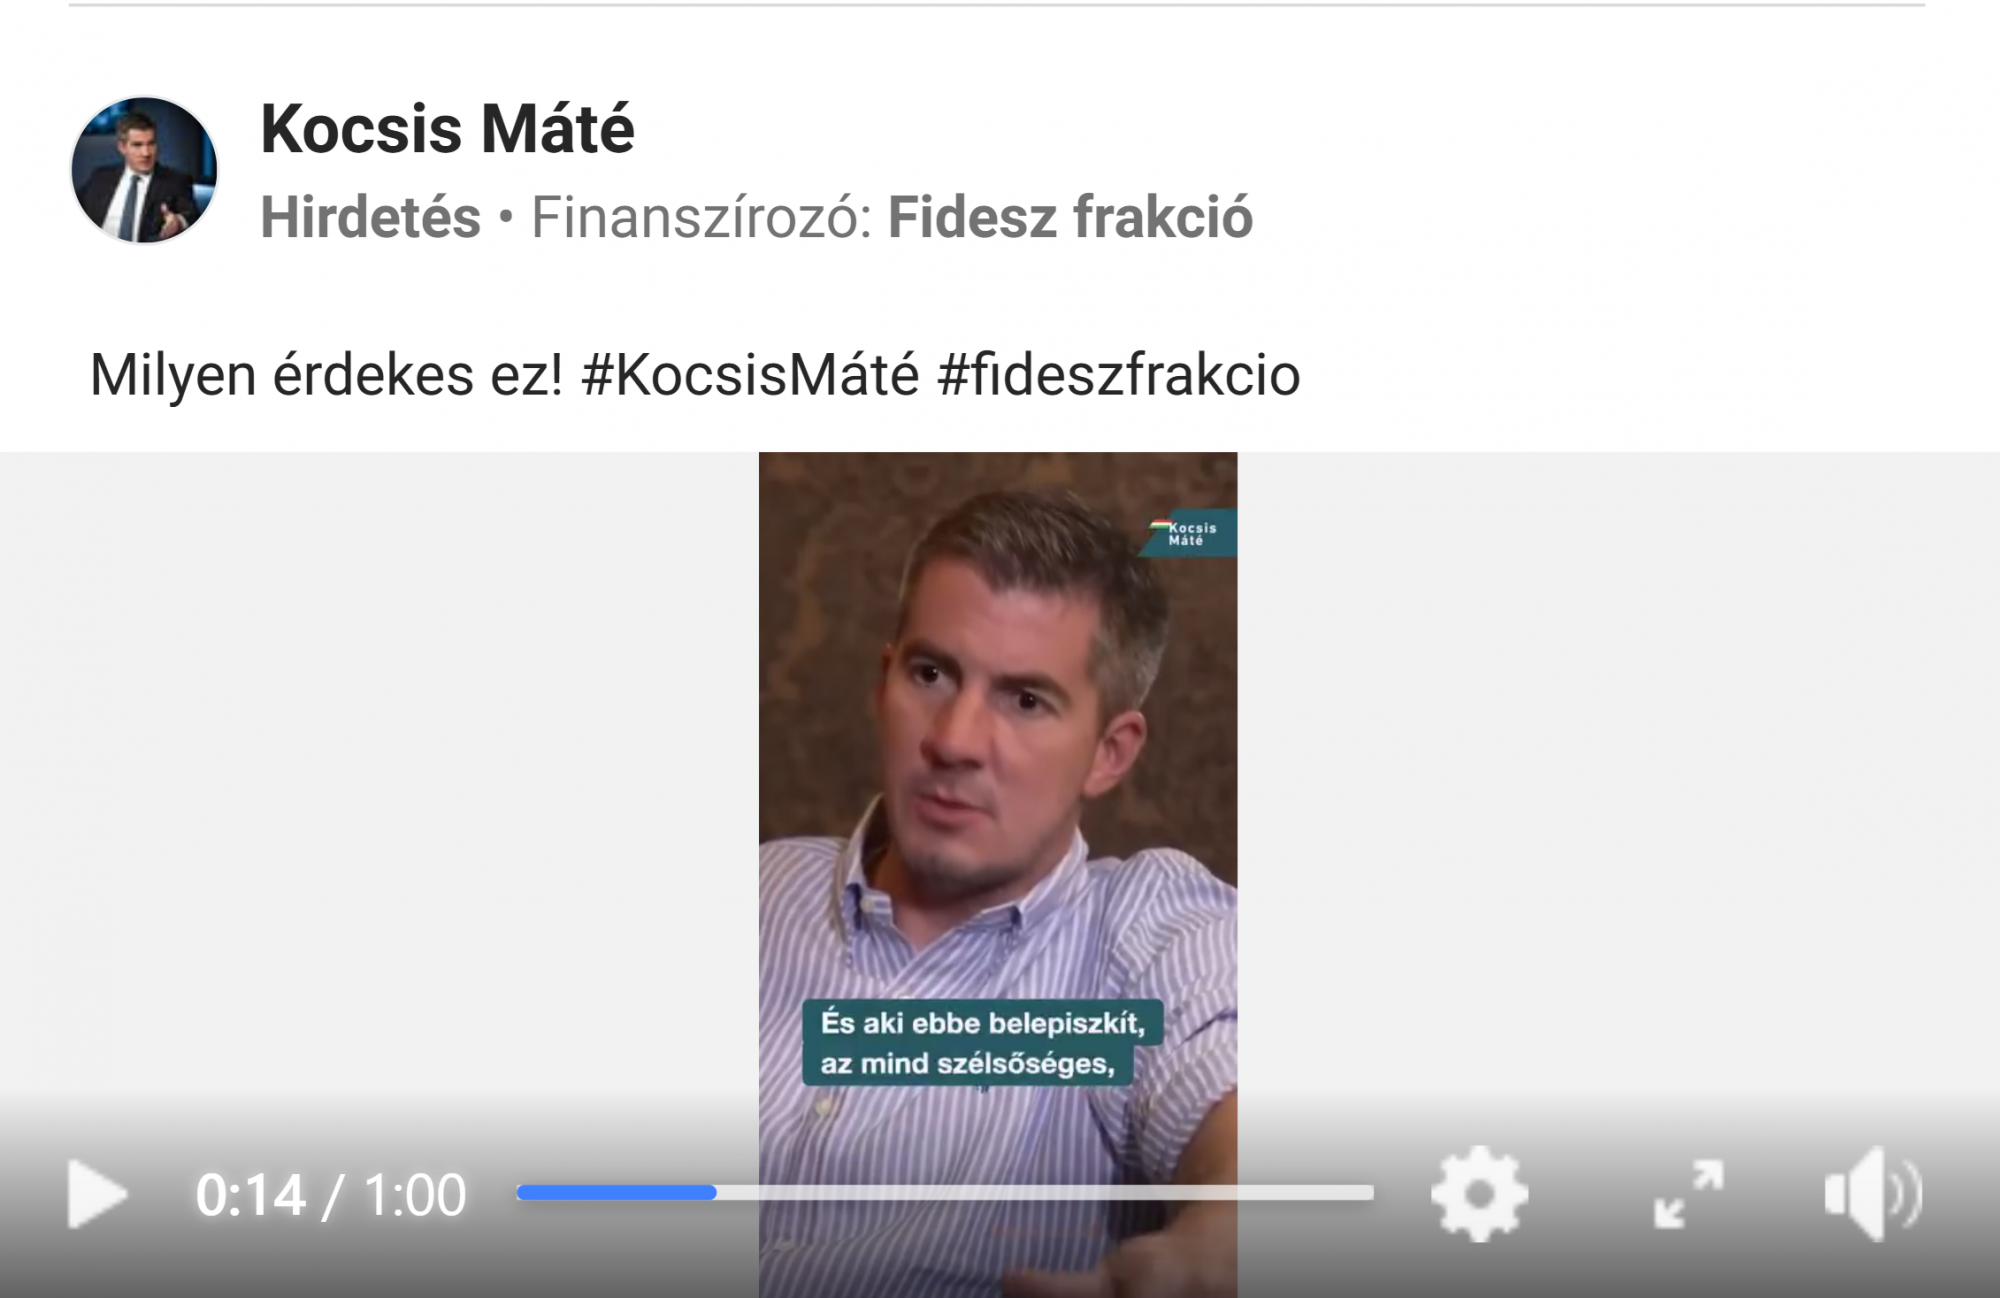Open Kocsis Máté's round profile picture
2000x1298 pixels.
tap(144, 170)
